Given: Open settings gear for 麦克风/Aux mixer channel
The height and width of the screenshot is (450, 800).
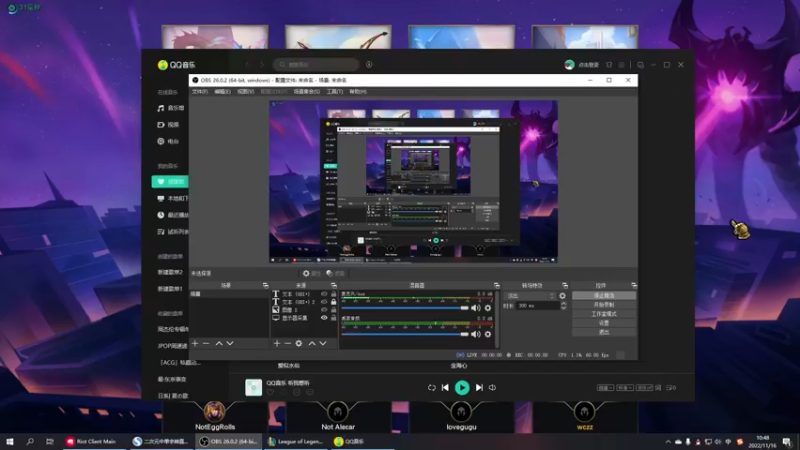Looking at the screenshot, I should (488, 308).
